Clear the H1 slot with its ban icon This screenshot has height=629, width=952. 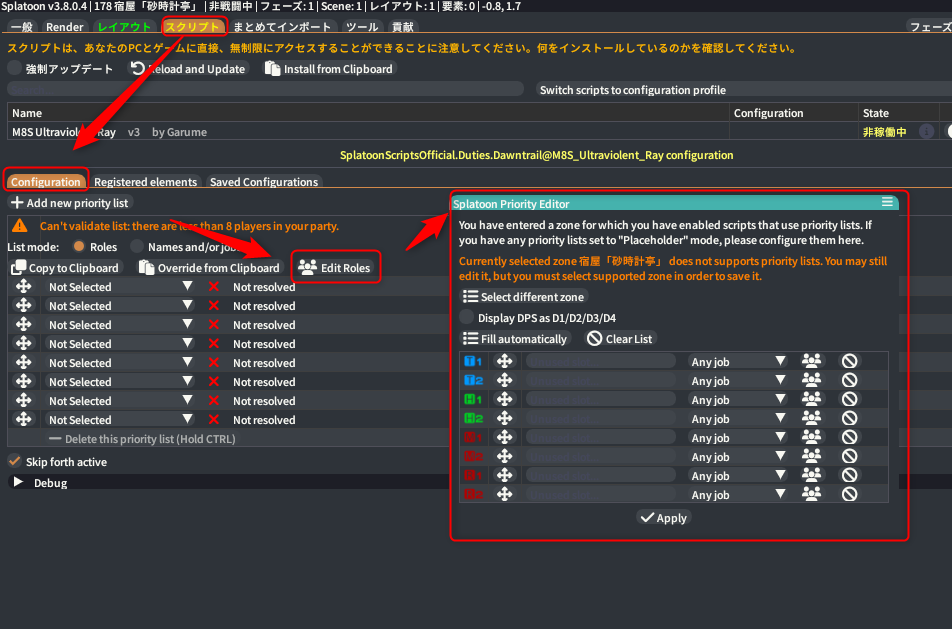(849, 400)
